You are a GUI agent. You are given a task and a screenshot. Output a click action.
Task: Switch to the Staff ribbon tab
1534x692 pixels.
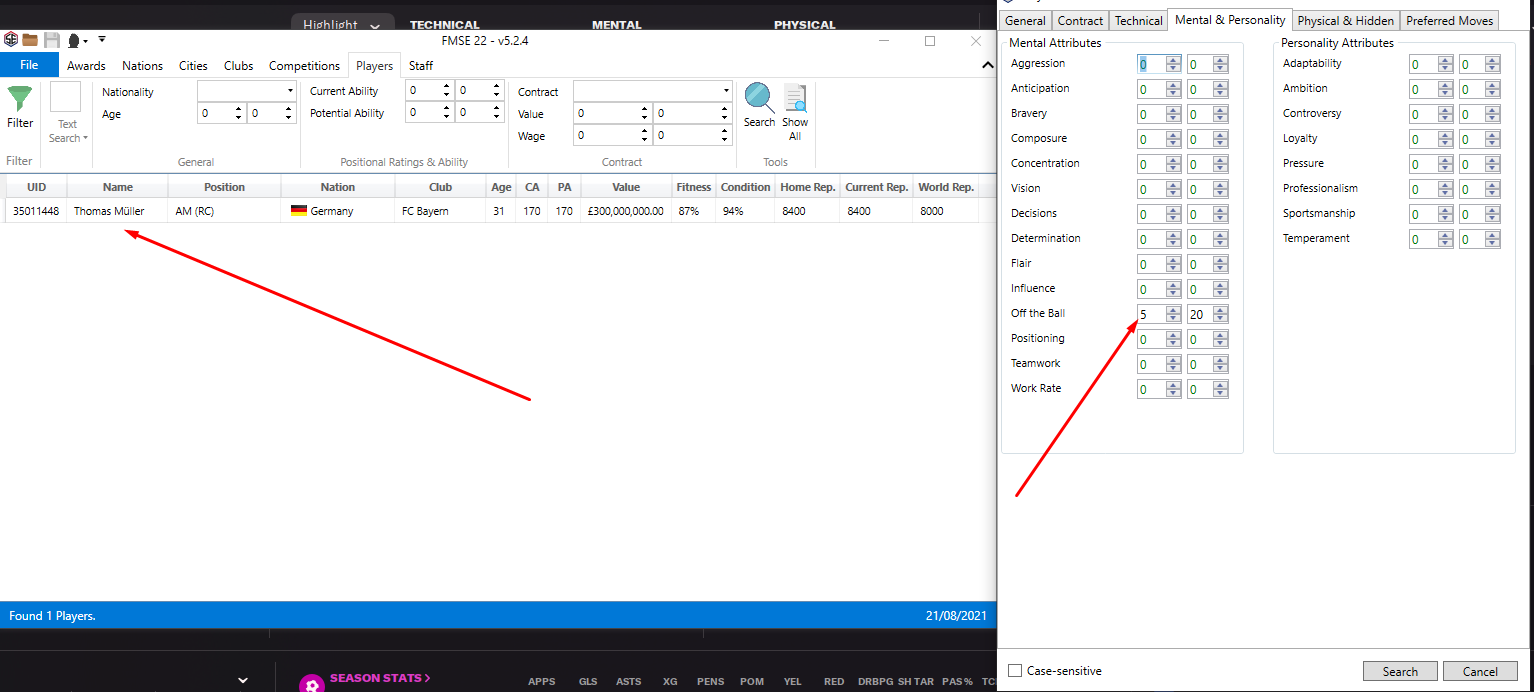(421, 66)
